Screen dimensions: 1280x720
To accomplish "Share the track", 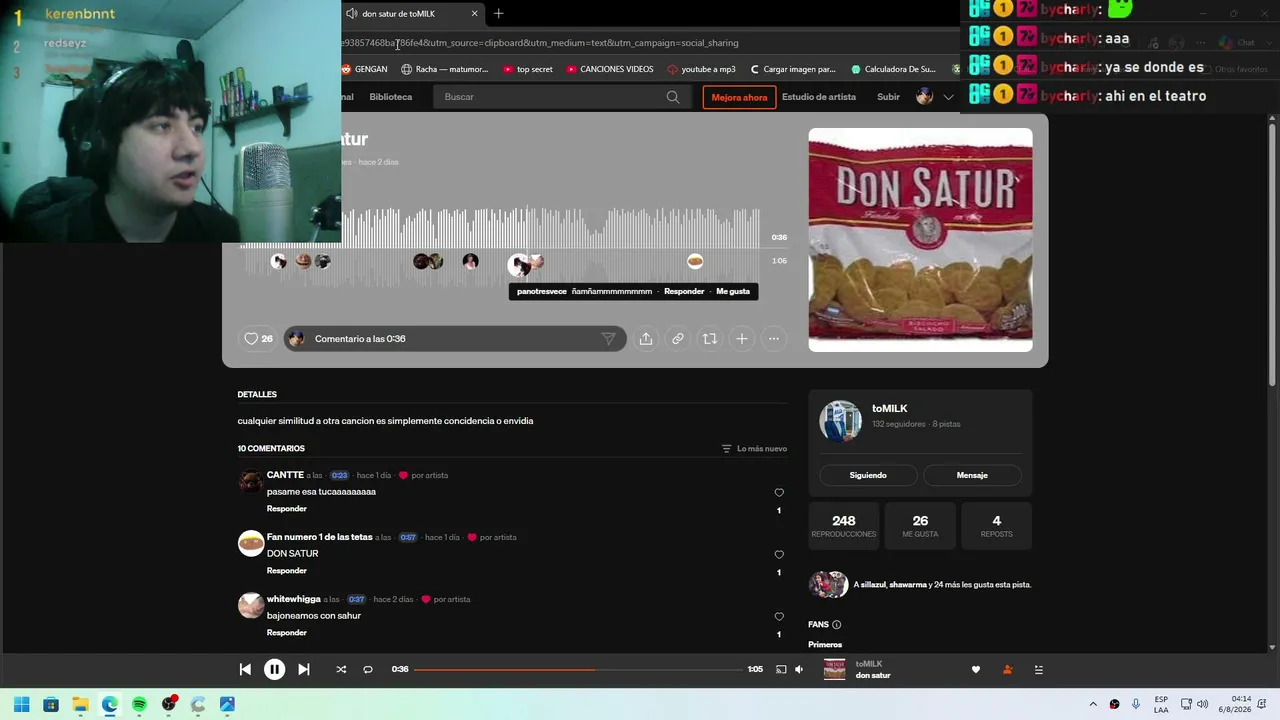I will [646, 339].
